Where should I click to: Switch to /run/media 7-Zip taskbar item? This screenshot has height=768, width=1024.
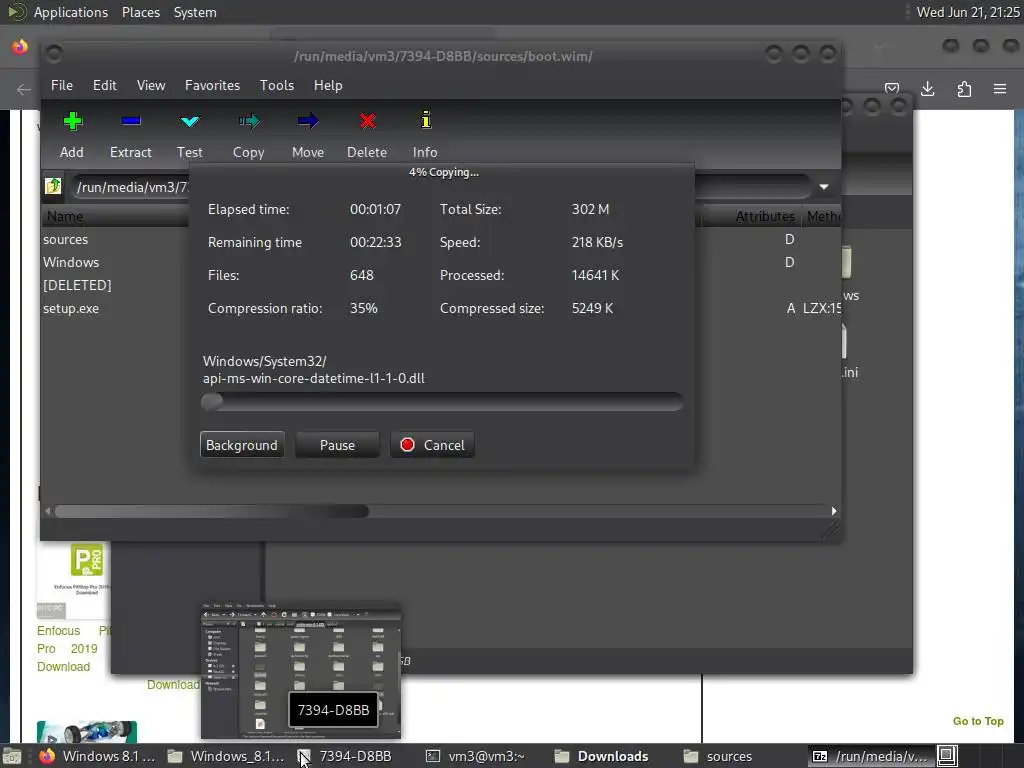click(869, 756)
